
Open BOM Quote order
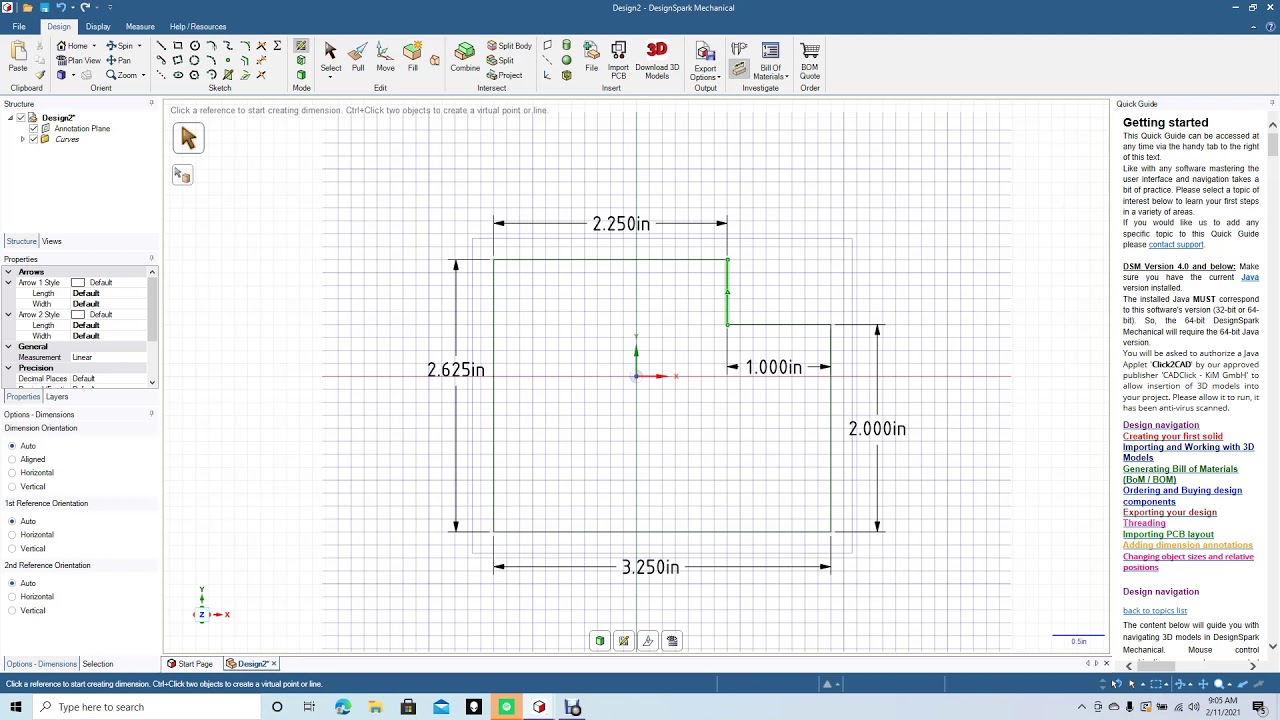[810, 60]
